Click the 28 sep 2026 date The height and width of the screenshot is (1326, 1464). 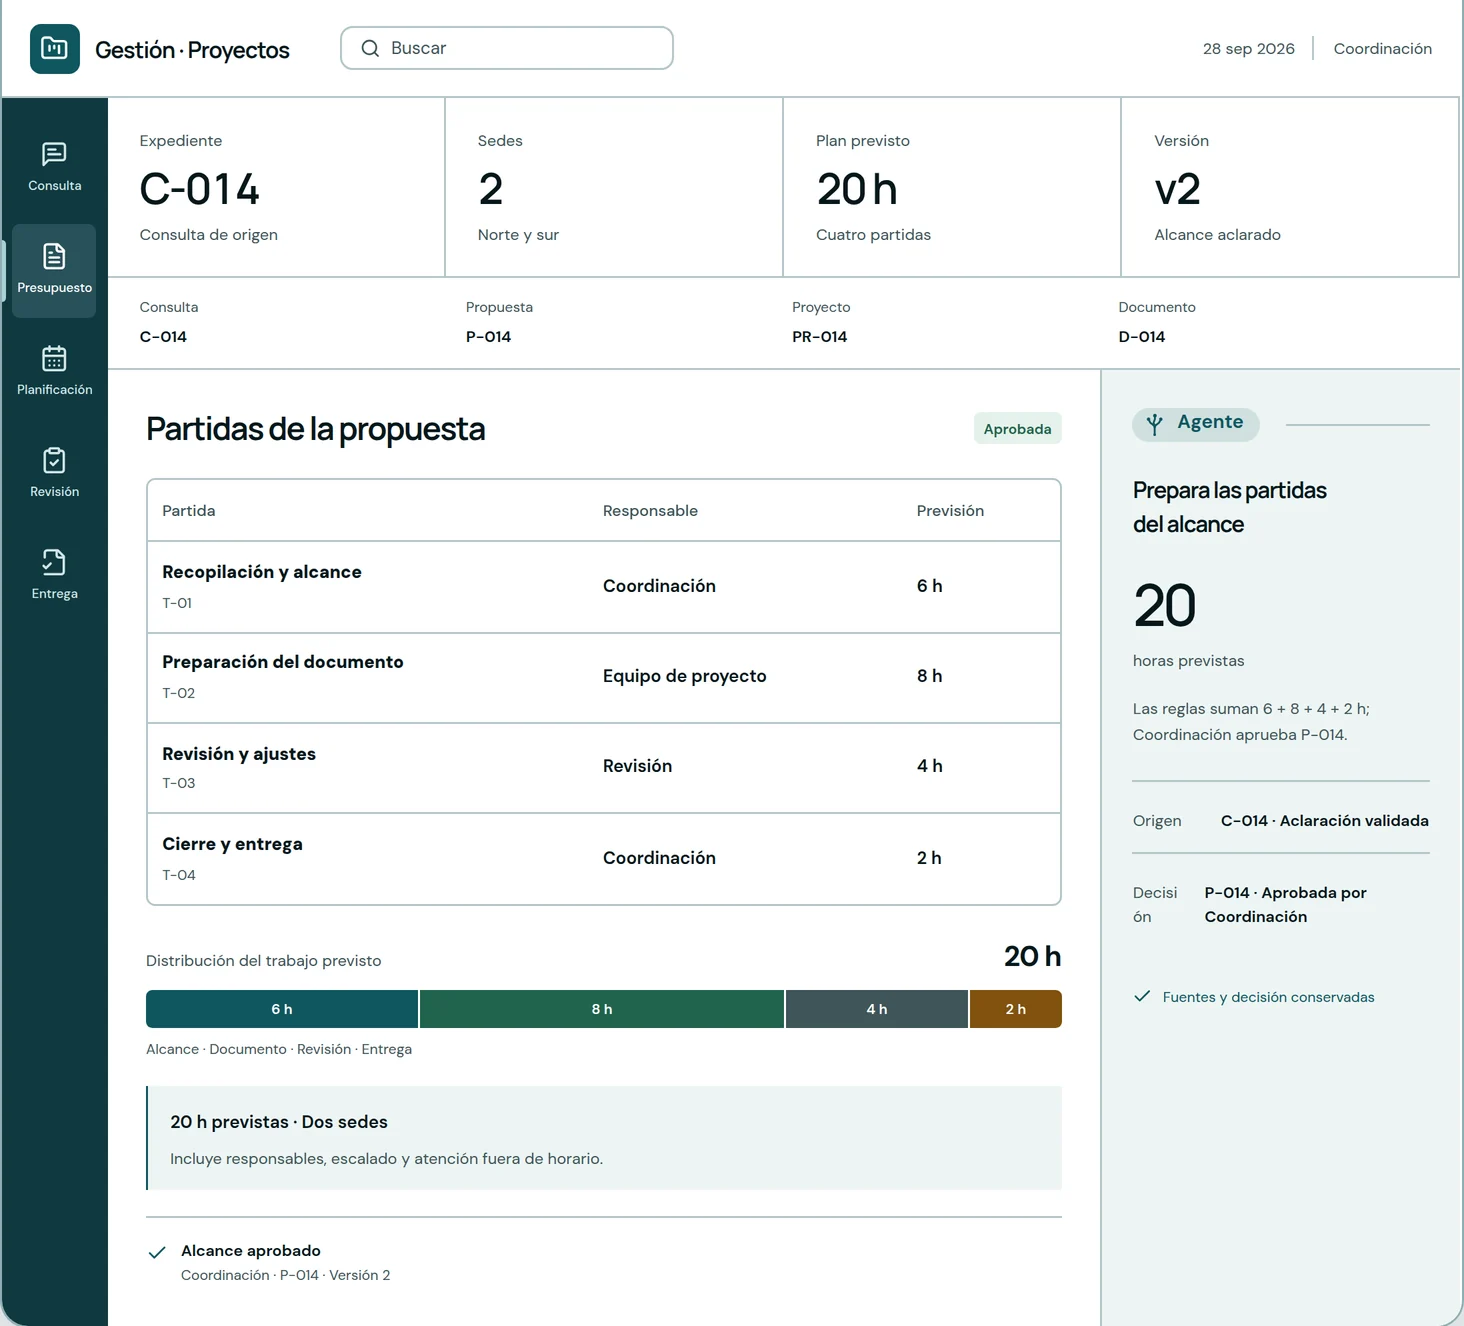(x=1248, y=48)
